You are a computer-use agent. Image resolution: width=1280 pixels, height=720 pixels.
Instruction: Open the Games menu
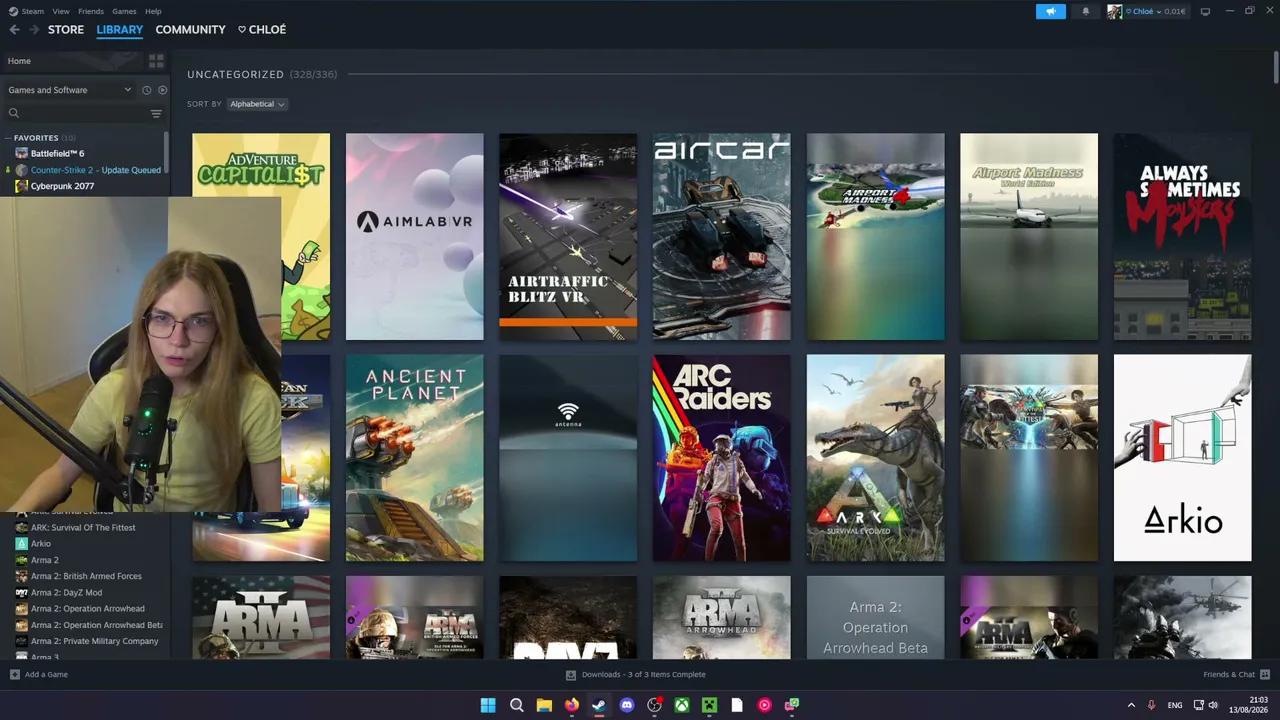(x=125, y=12)
